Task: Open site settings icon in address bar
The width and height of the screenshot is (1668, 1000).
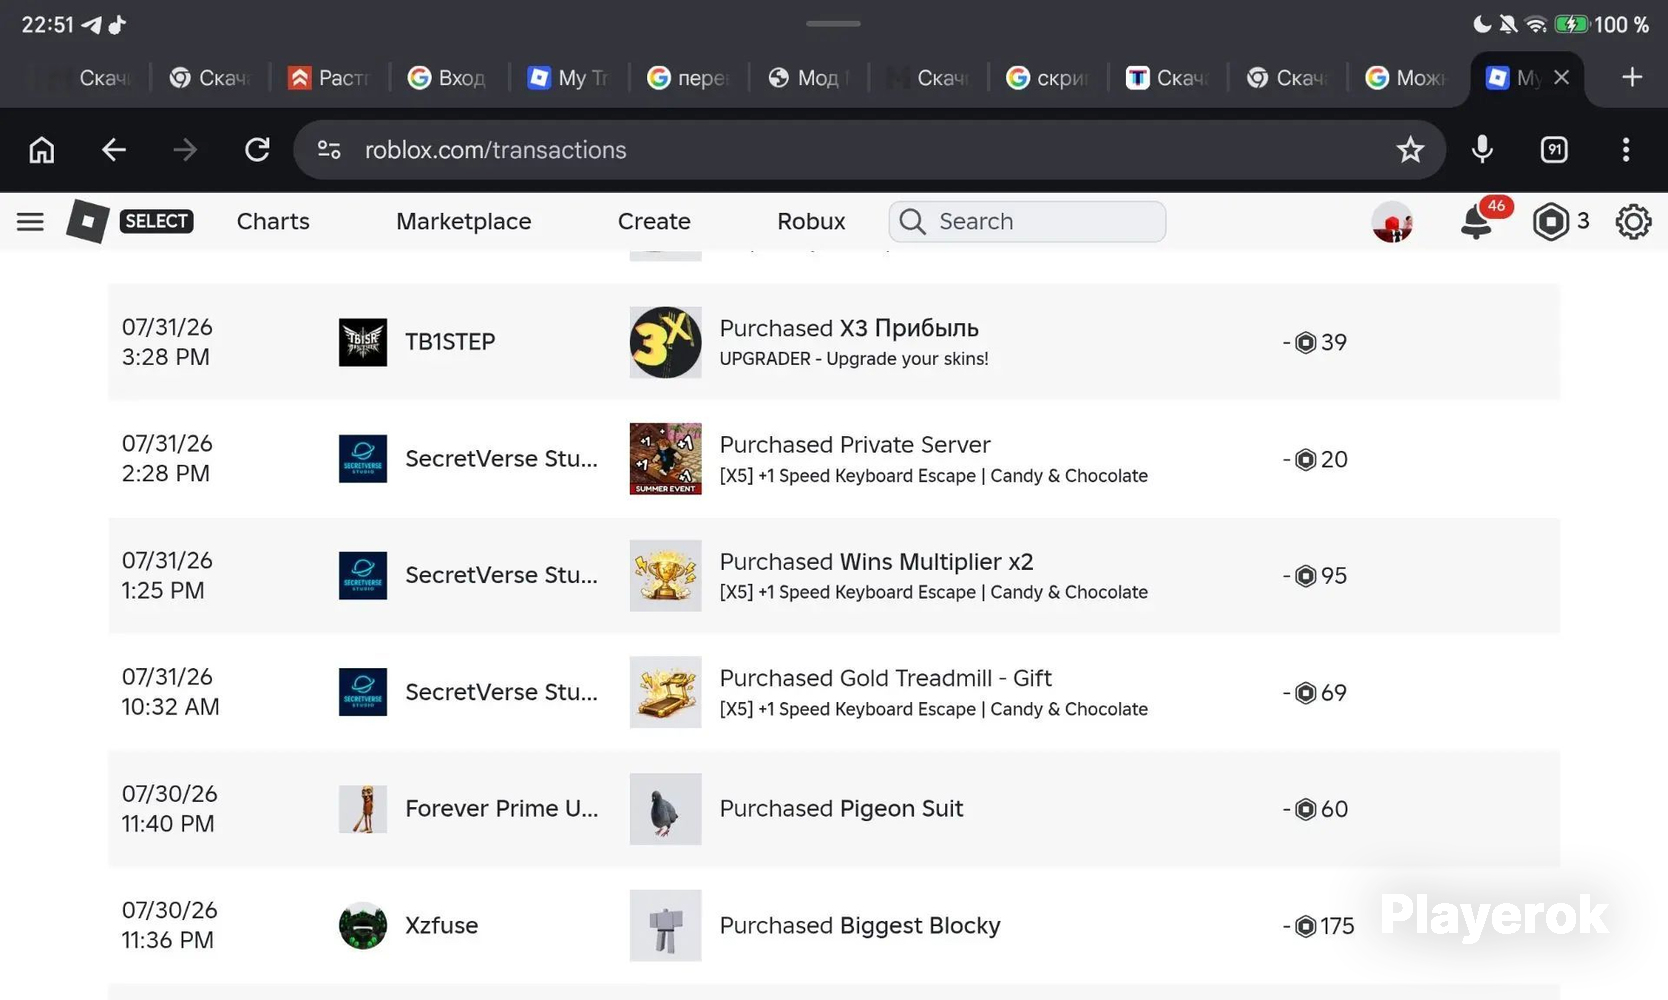Action: 329,150
